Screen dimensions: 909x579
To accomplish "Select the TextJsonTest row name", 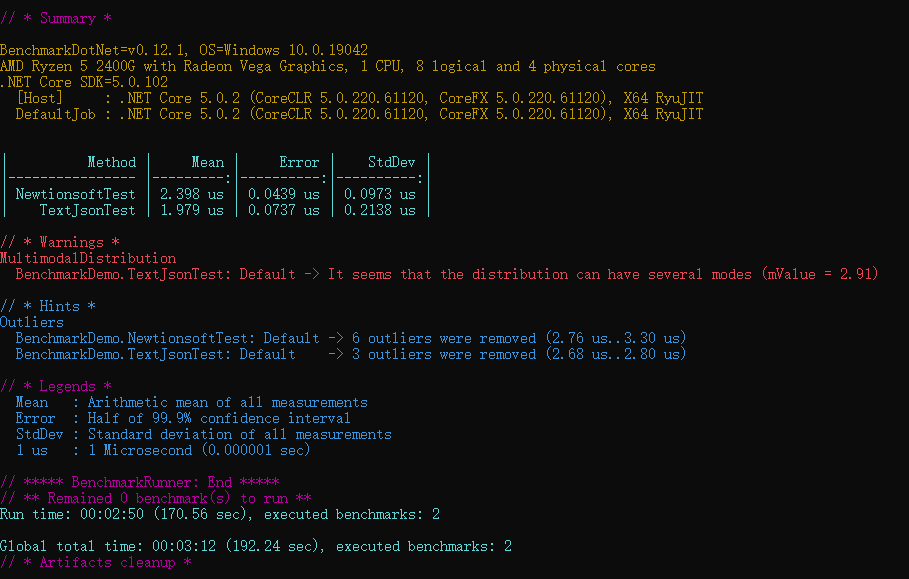I will coord(88,210).
